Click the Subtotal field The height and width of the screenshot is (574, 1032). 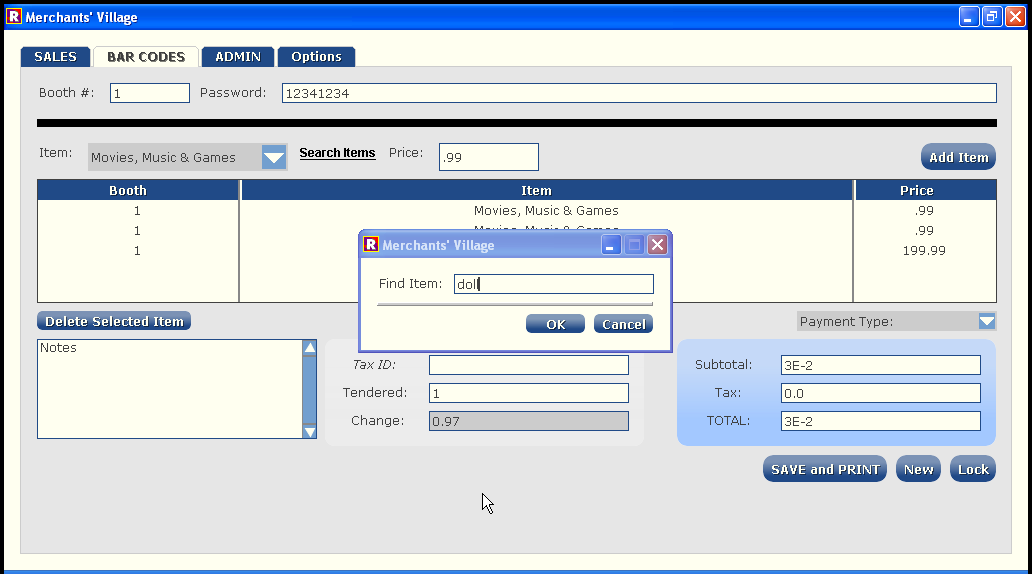pyautogui.click(x=881, y=365)
